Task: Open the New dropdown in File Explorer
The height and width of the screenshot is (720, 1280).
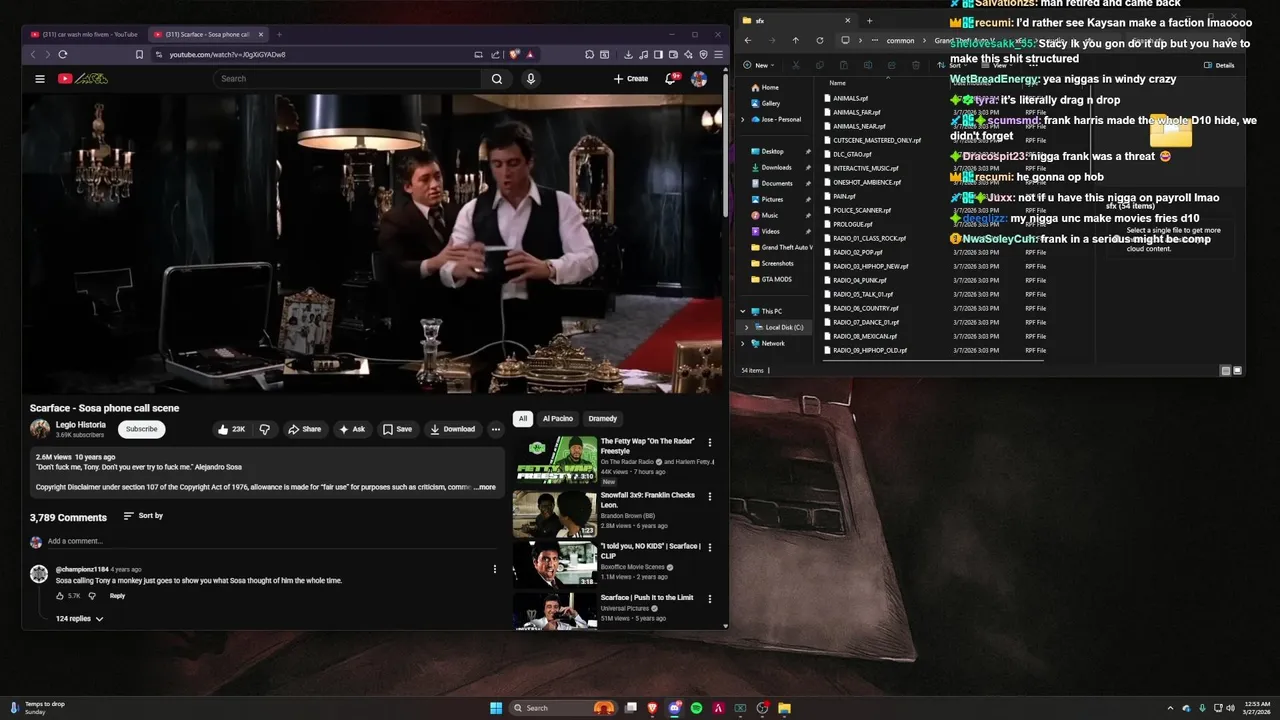Action: click(x=759, y=65)
